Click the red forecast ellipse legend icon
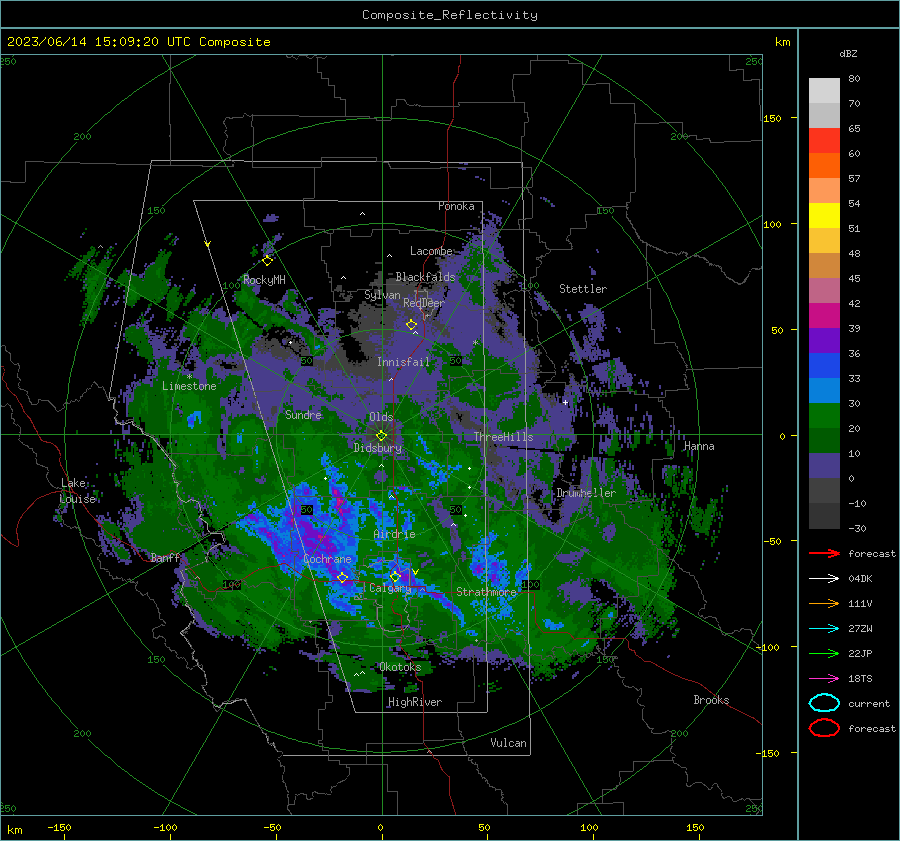The image size is (900, 841). coord(824,728)
